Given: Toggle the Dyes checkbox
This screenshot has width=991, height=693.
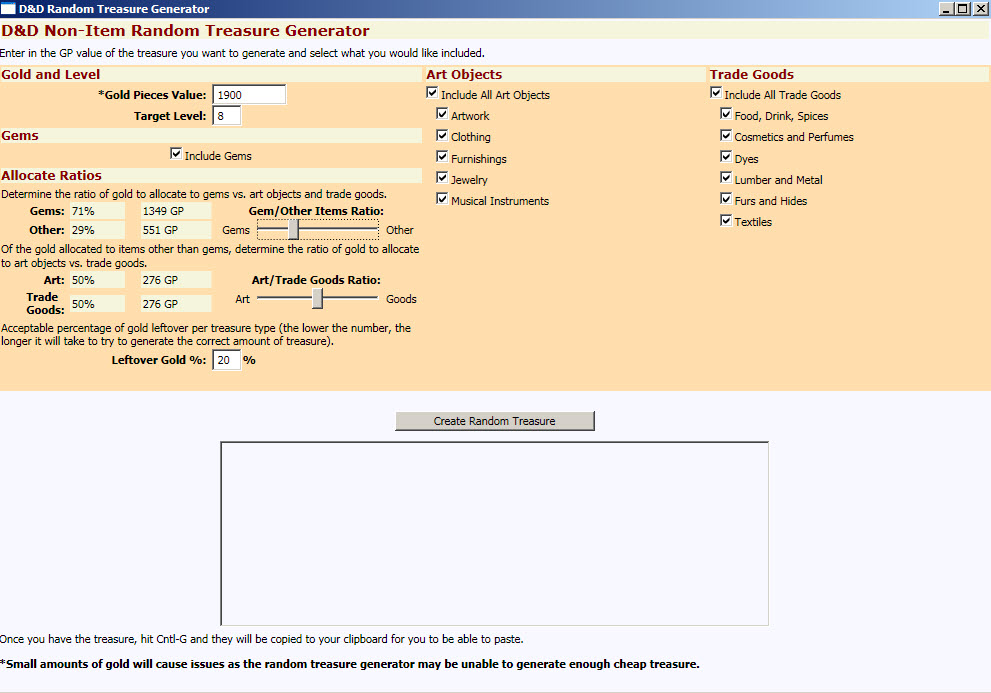Looking at the screenshot, I should (x=726, y=157).
